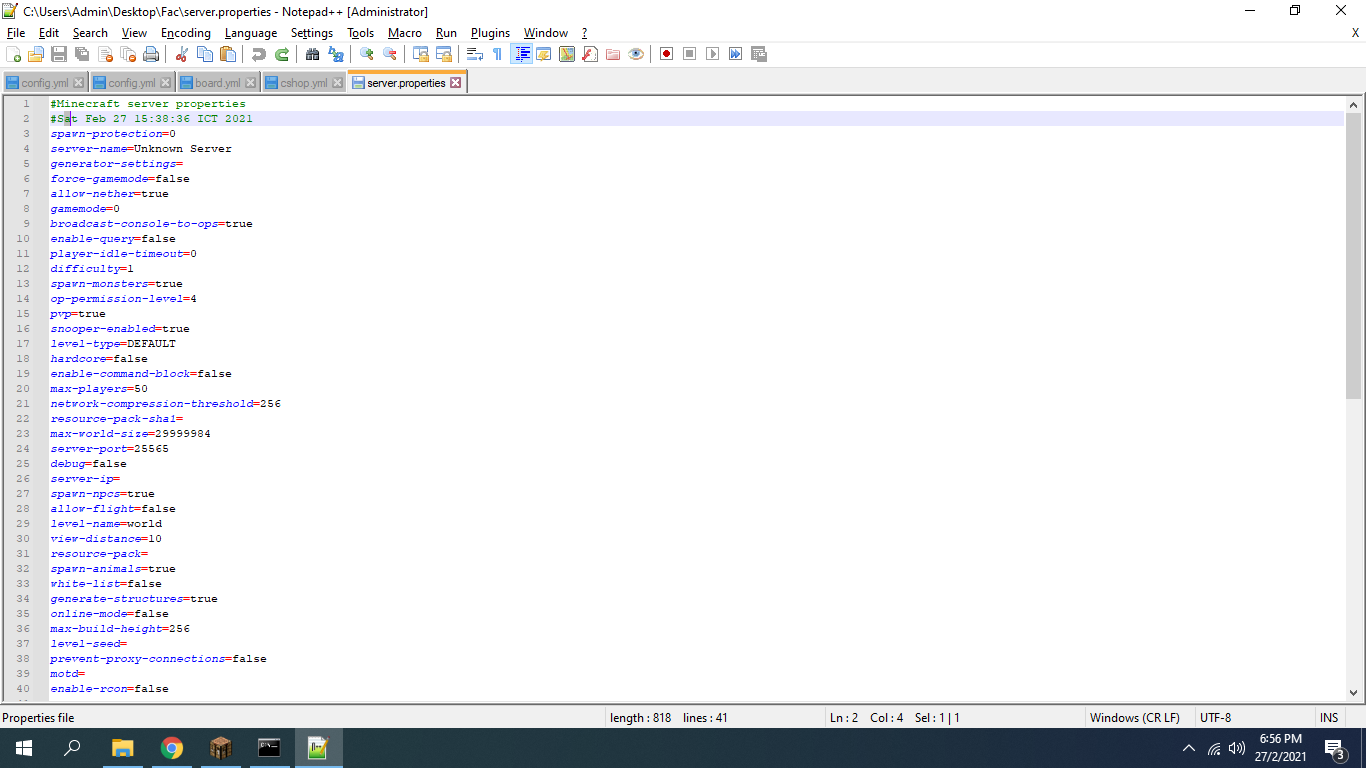Create a new document with the New toolbar icon
Screen dimensions: 1366x768
[13, 54]
